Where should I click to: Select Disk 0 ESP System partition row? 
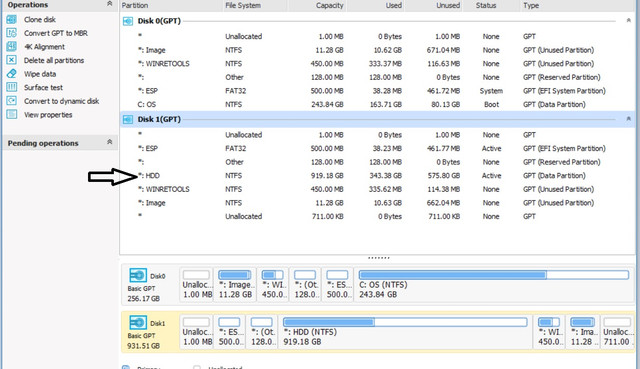tap(377, 91)
